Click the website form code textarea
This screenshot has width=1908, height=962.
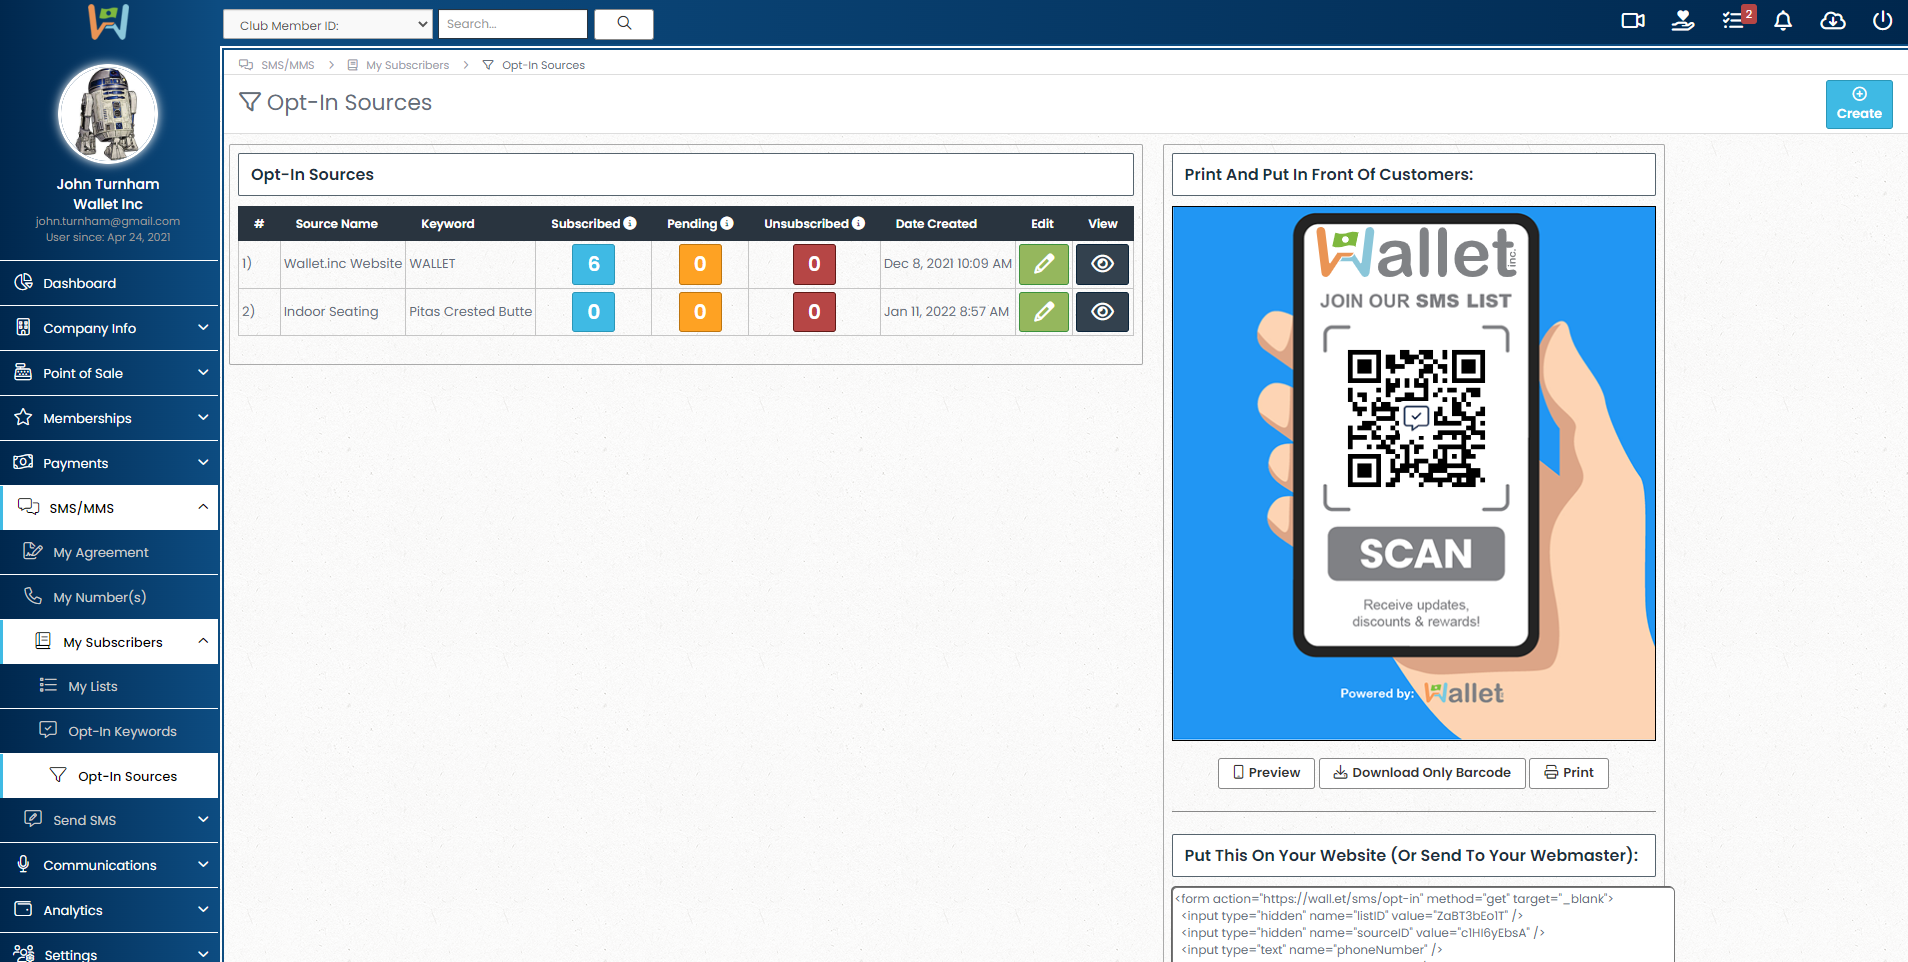pyautogui.click(x=1423, y=925)
